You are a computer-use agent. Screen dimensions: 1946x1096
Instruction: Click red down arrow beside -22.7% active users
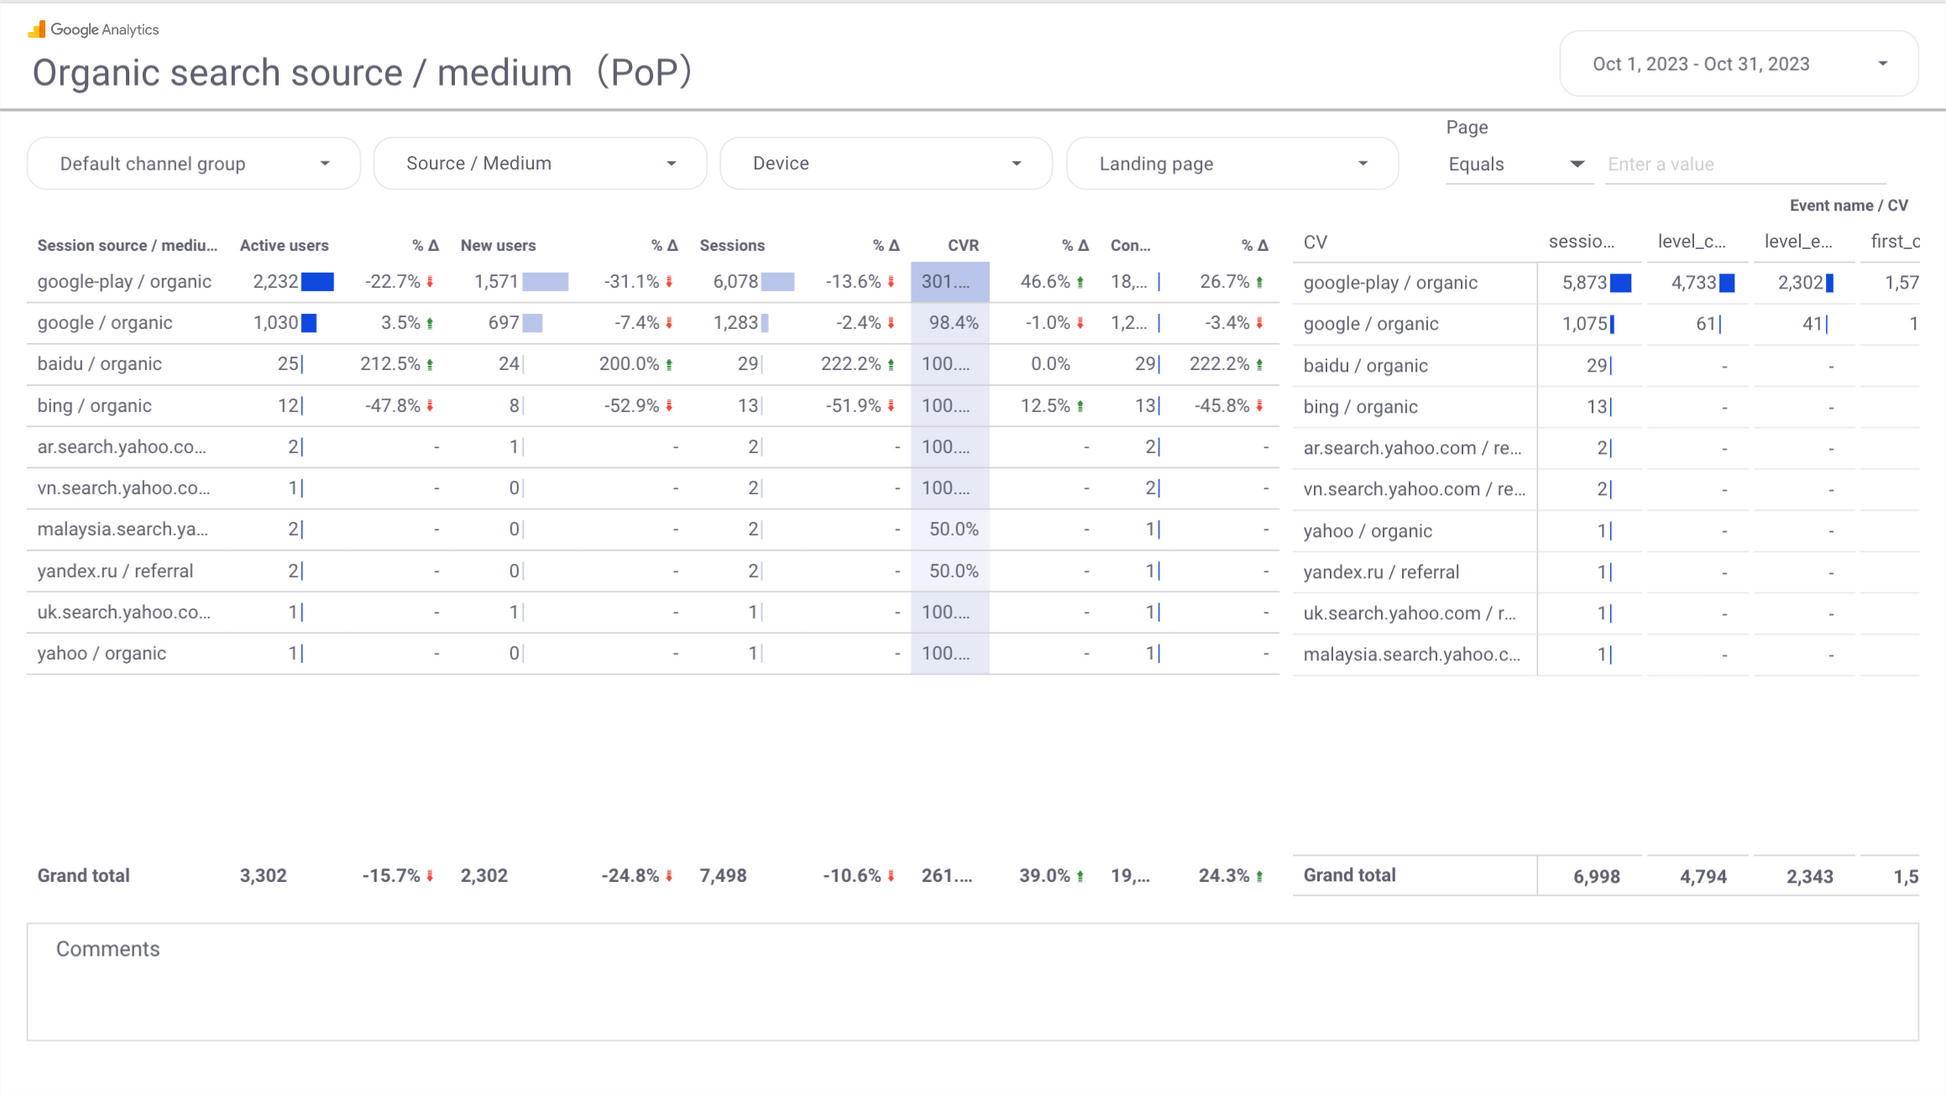[x=431, y=282]
